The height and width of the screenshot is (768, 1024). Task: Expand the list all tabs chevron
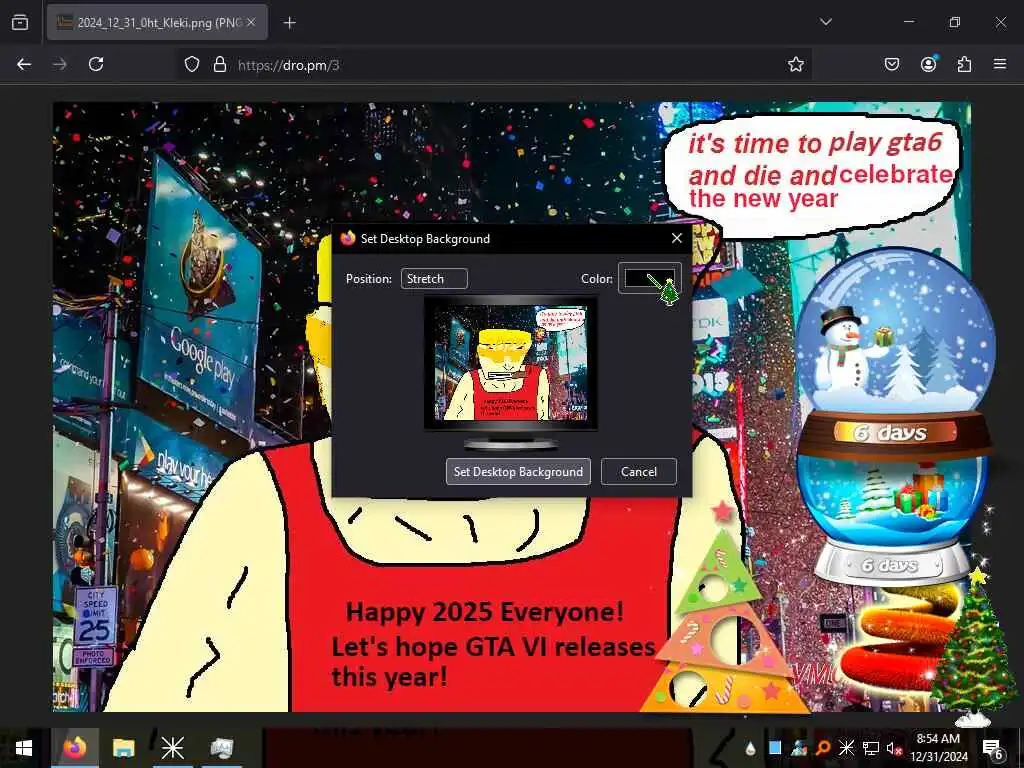(825, 22)
